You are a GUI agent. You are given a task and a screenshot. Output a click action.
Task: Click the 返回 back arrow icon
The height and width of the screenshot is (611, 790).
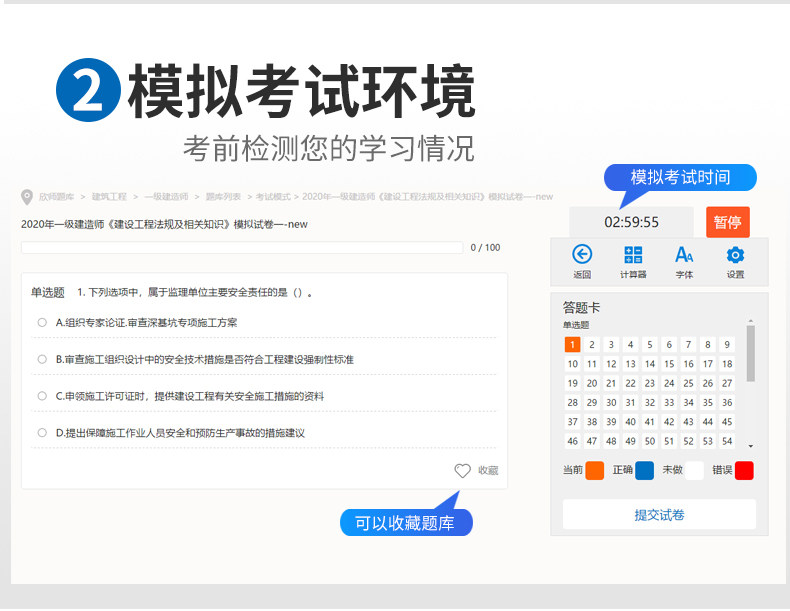pos(582,254)
